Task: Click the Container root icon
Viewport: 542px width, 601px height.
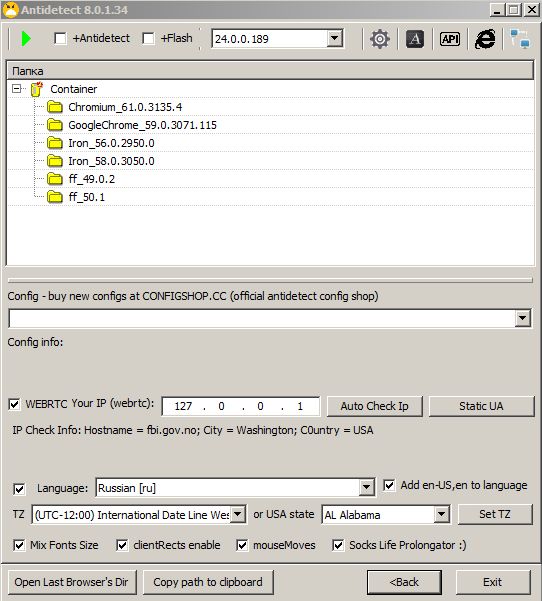Action: 37,89
